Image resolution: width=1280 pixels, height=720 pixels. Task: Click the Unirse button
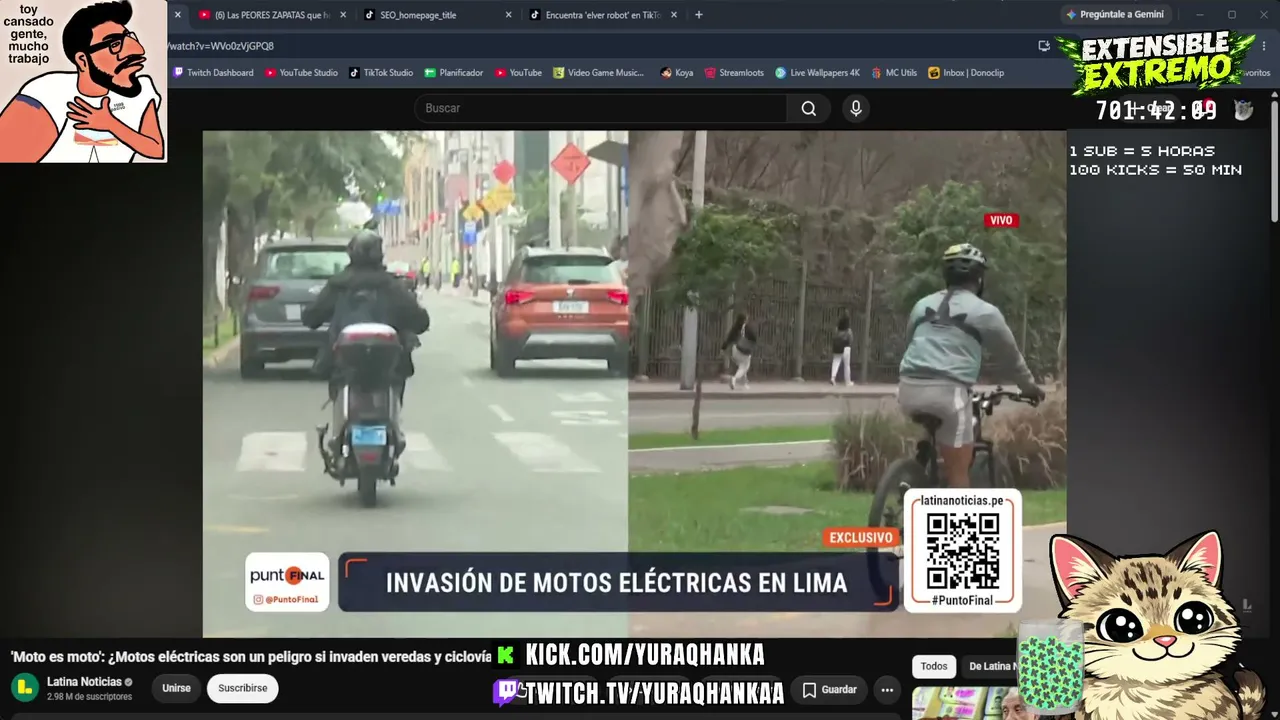point(176,689)
